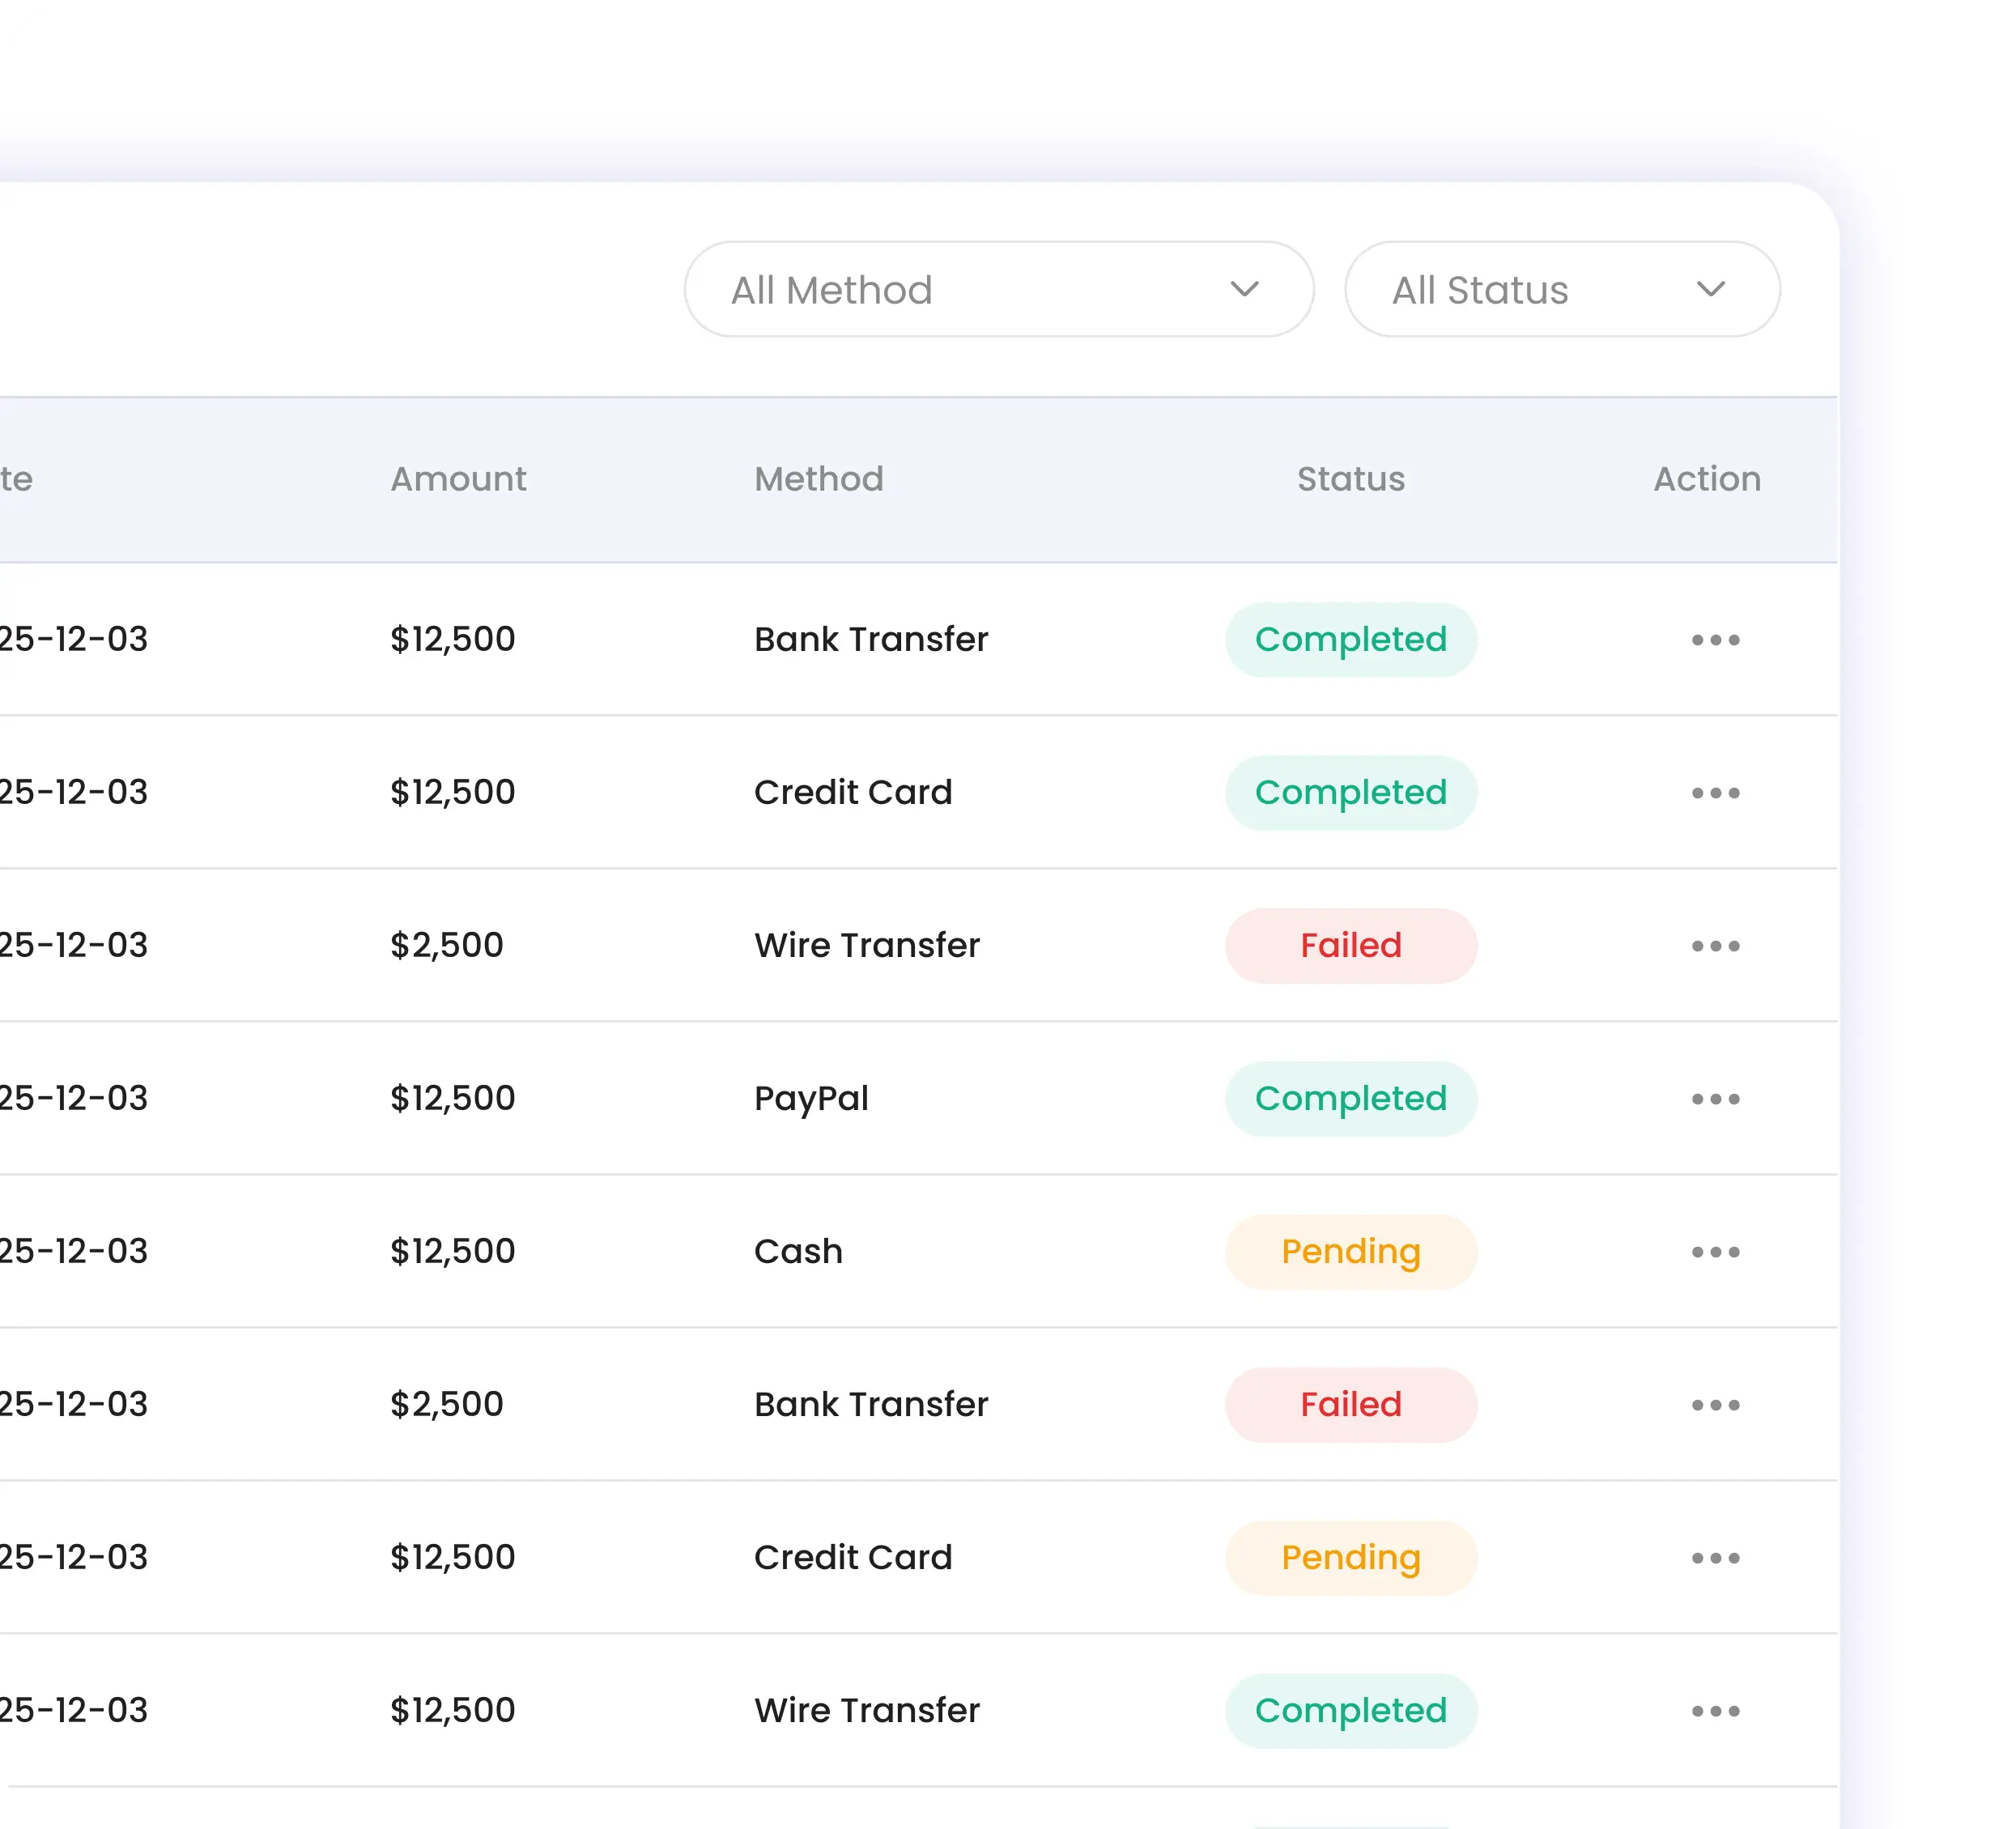Click the Failed badge on Wire Transfer
This screenshot has height=1829, width=2016.
pyautogui.click(x=1350, y=946)
